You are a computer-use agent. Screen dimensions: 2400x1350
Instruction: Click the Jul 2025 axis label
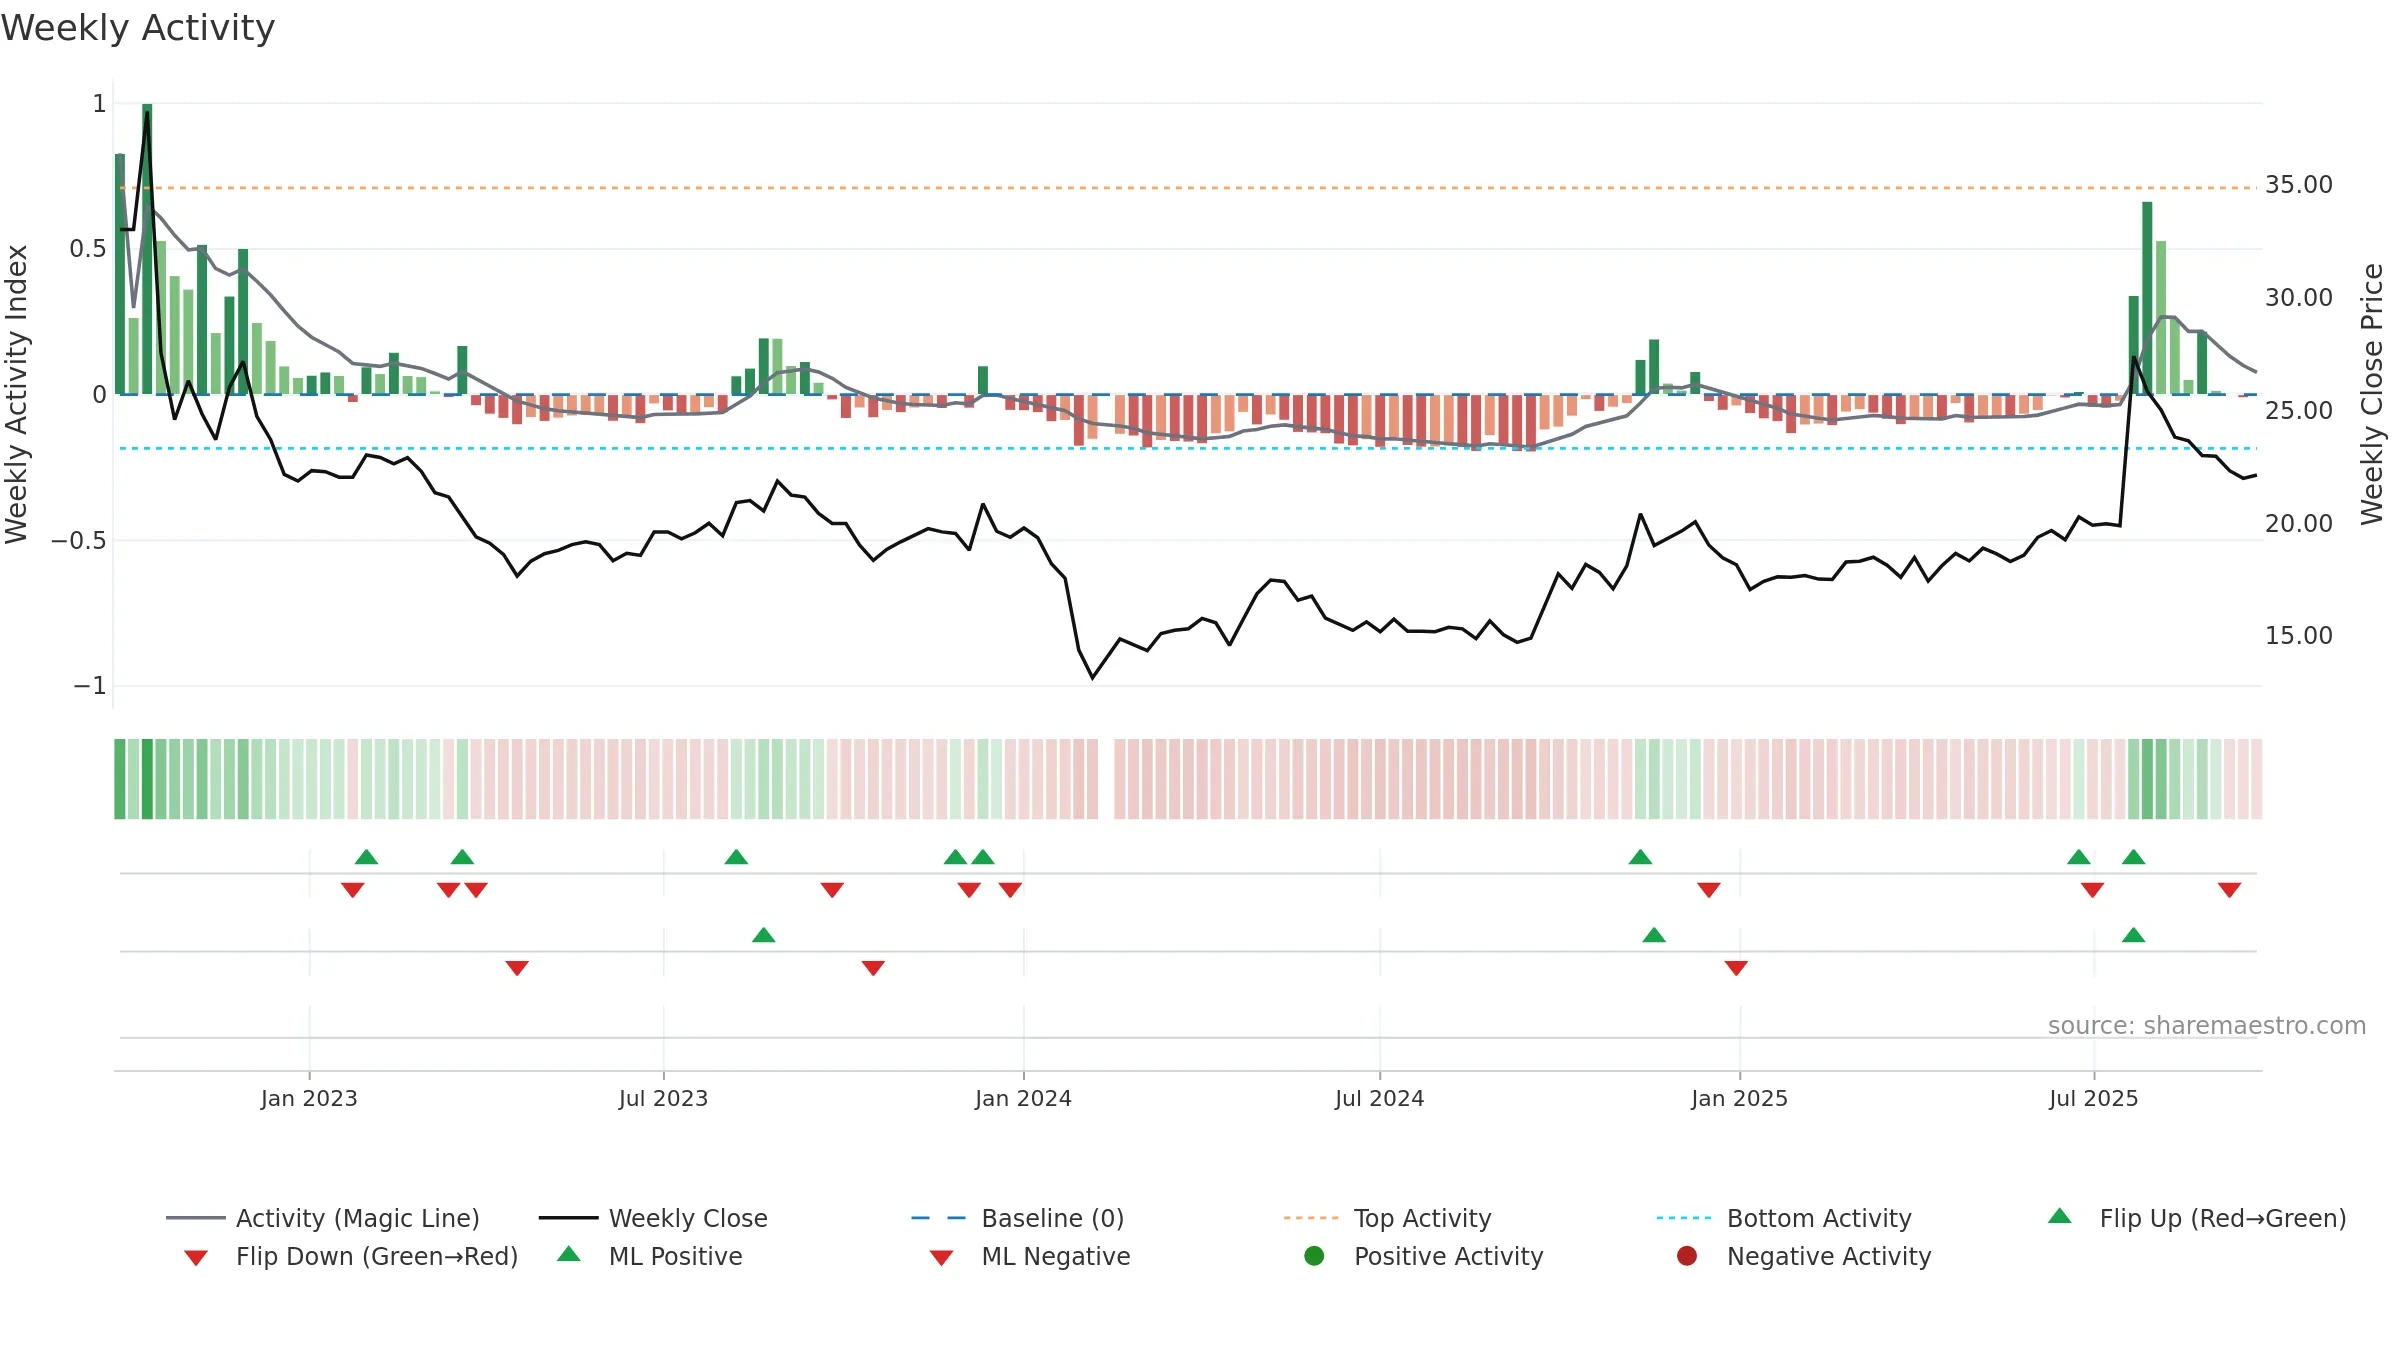pyautogui.click(x=2093, y=1098)
